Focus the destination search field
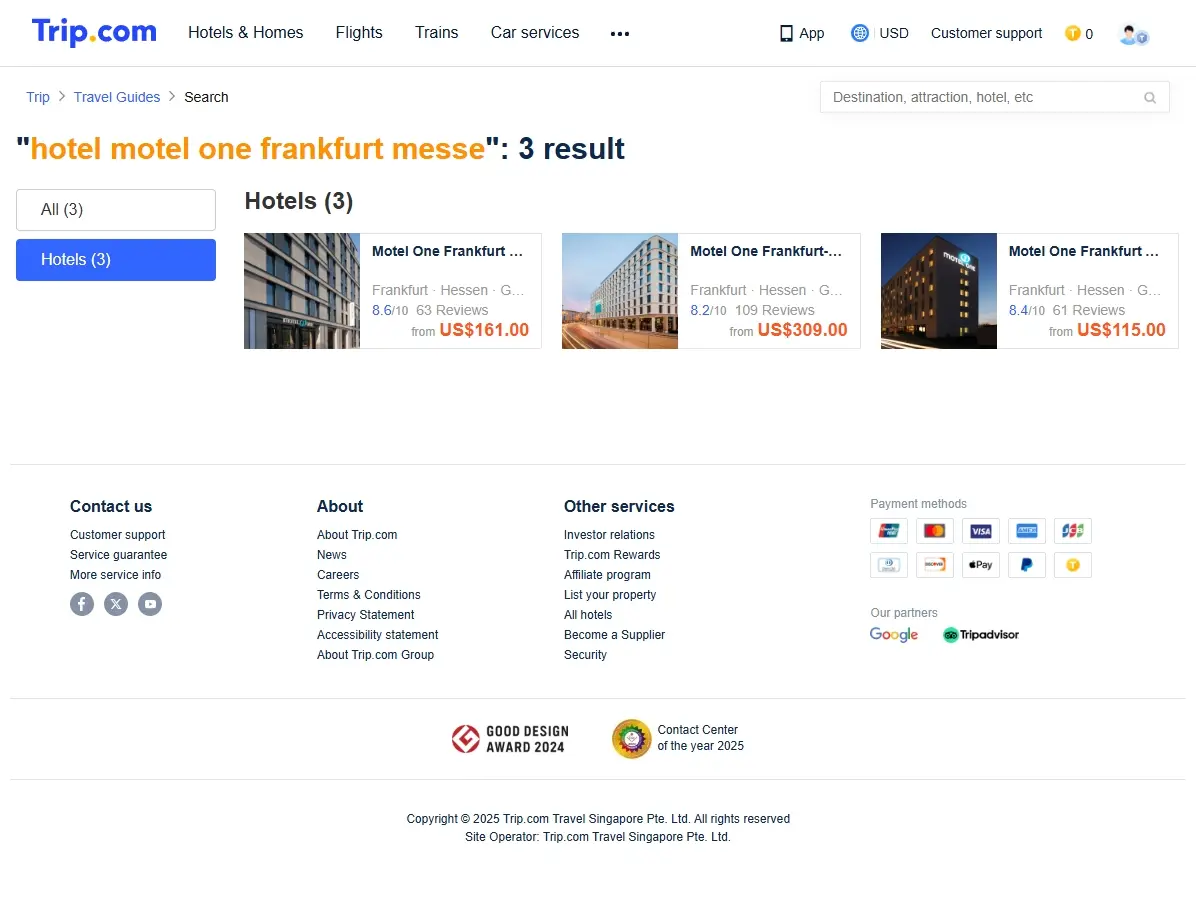The width and height of the screenshot is (1196, 921). pos(995,98)
